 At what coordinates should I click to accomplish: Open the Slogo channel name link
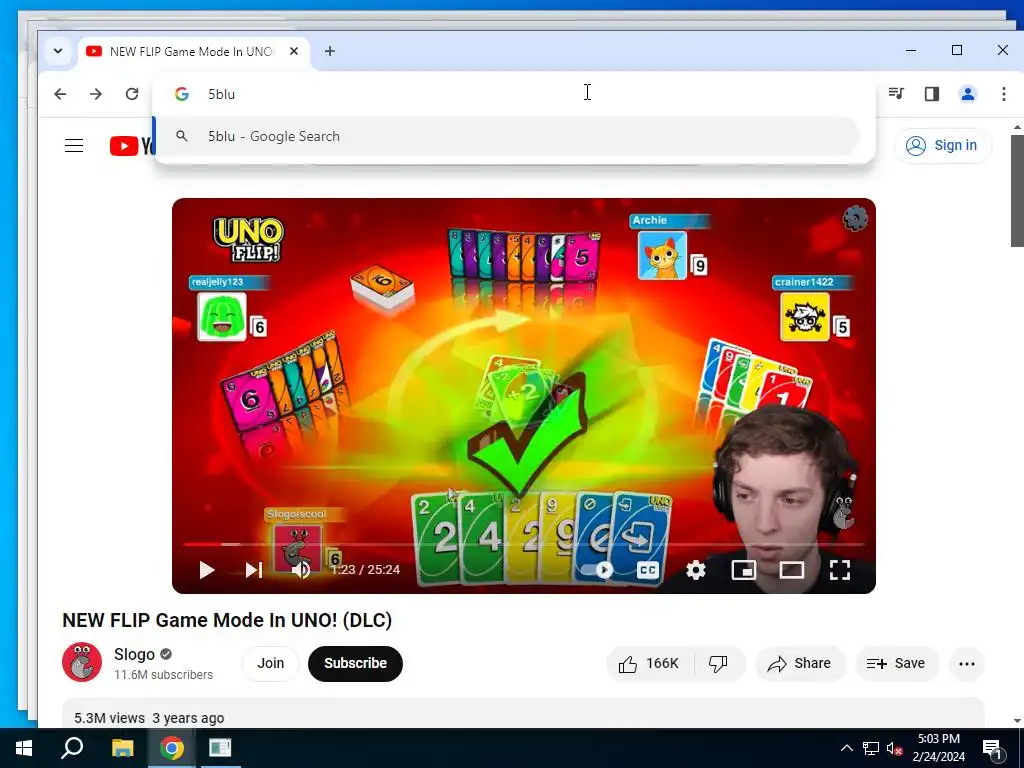(134, 654)
